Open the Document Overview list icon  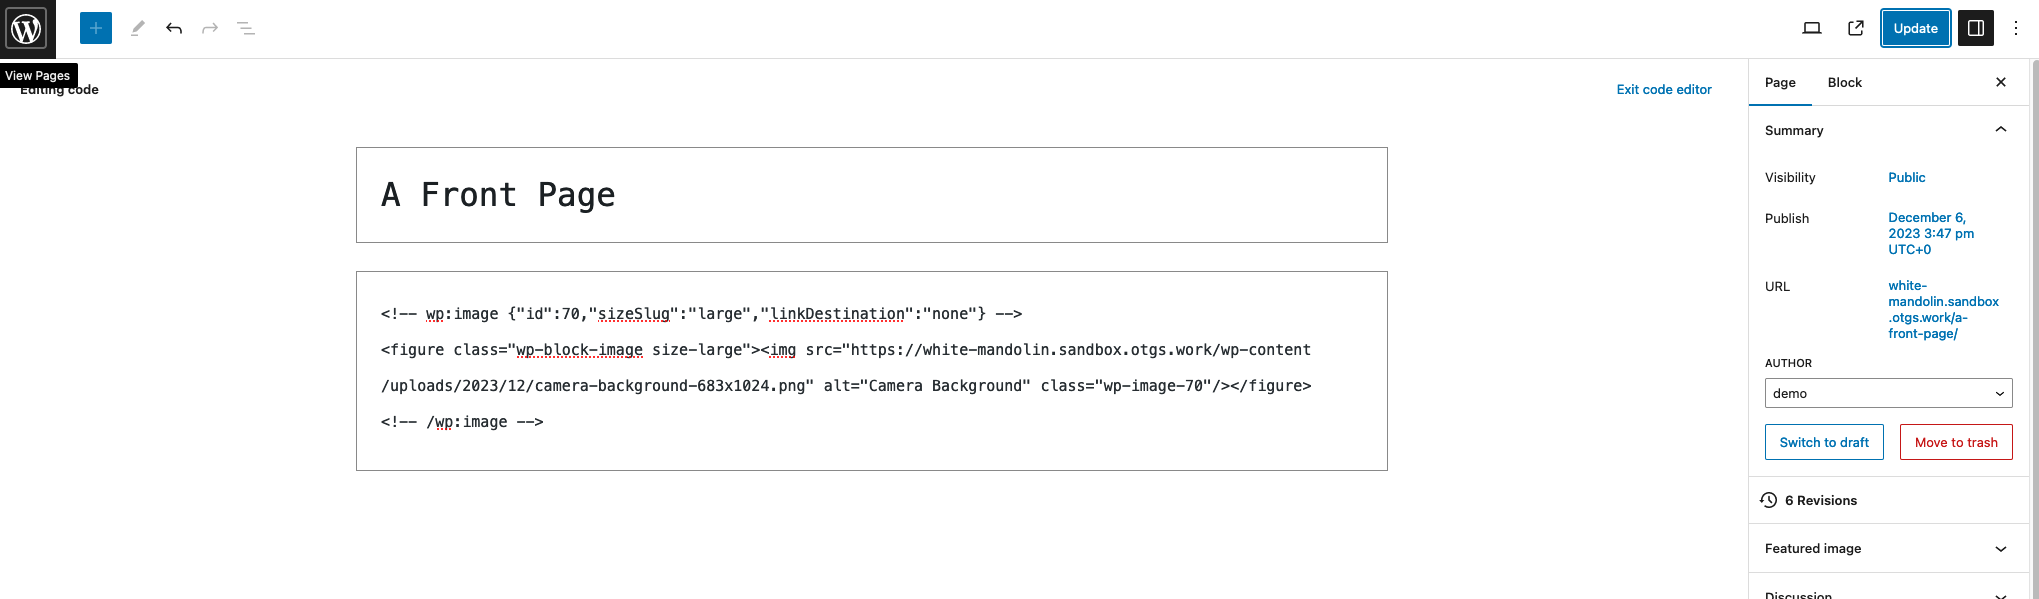tap(246, 28)
